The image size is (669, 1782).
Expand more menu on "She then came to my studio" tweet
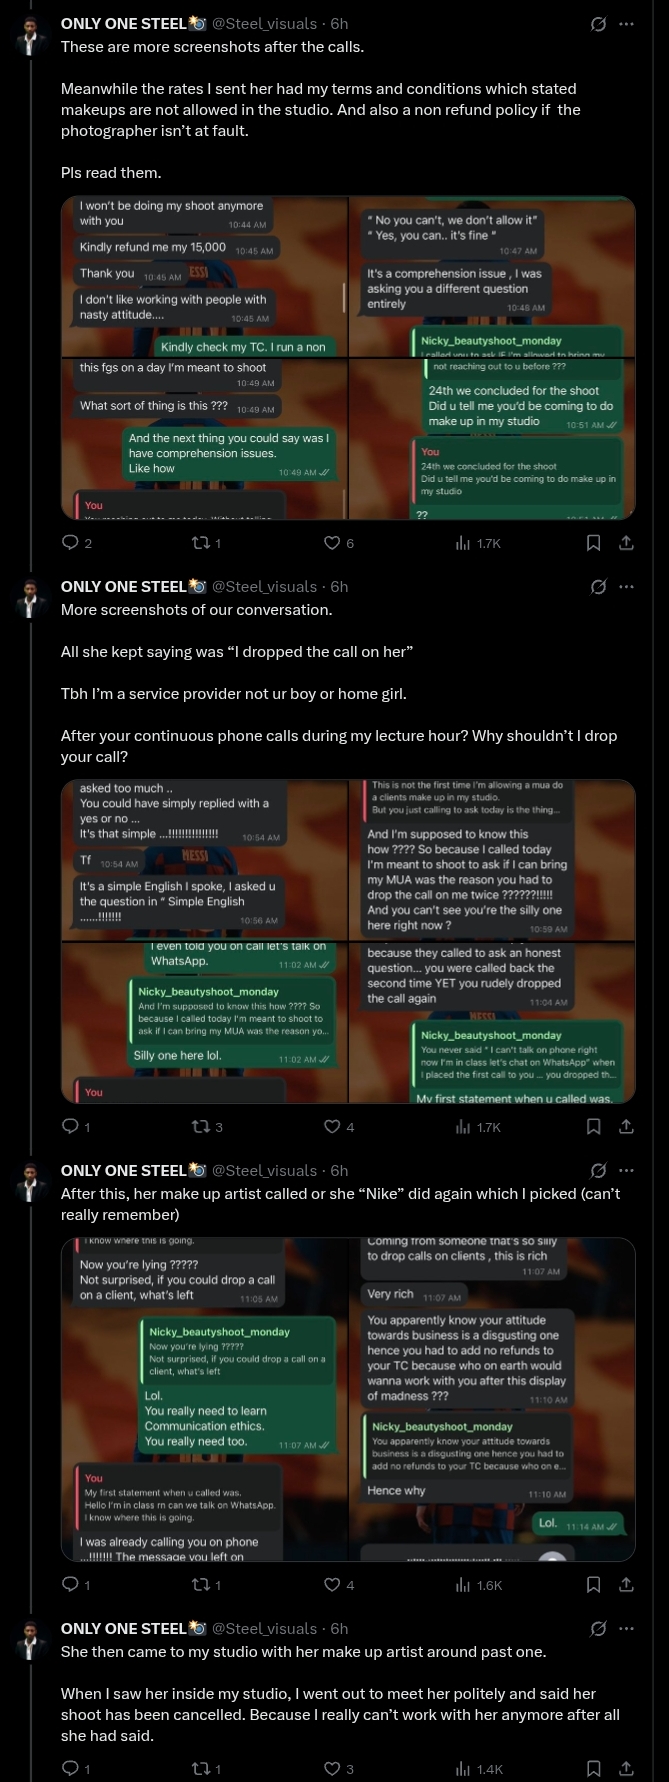(627, 1629)
